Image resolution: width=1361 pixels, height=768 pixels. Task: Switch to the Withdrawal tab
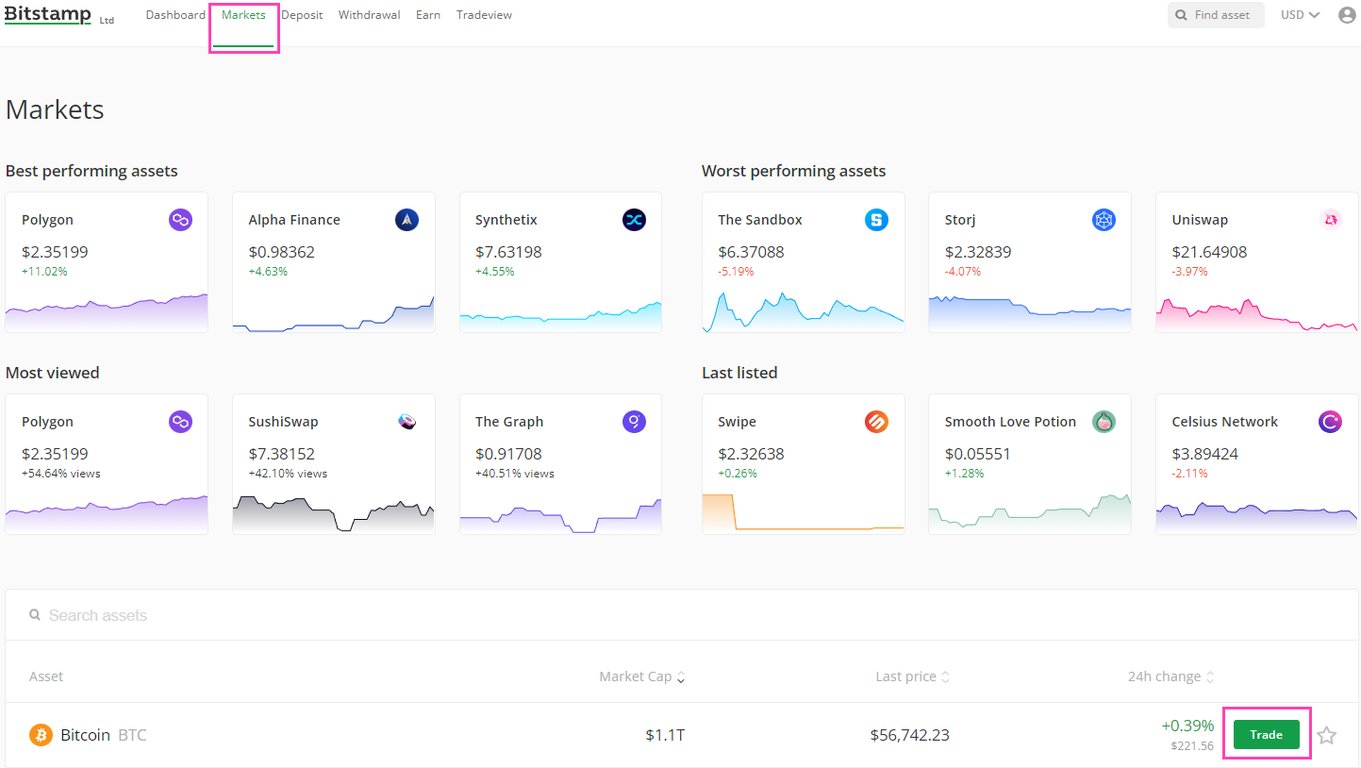[x=369, y=15]
